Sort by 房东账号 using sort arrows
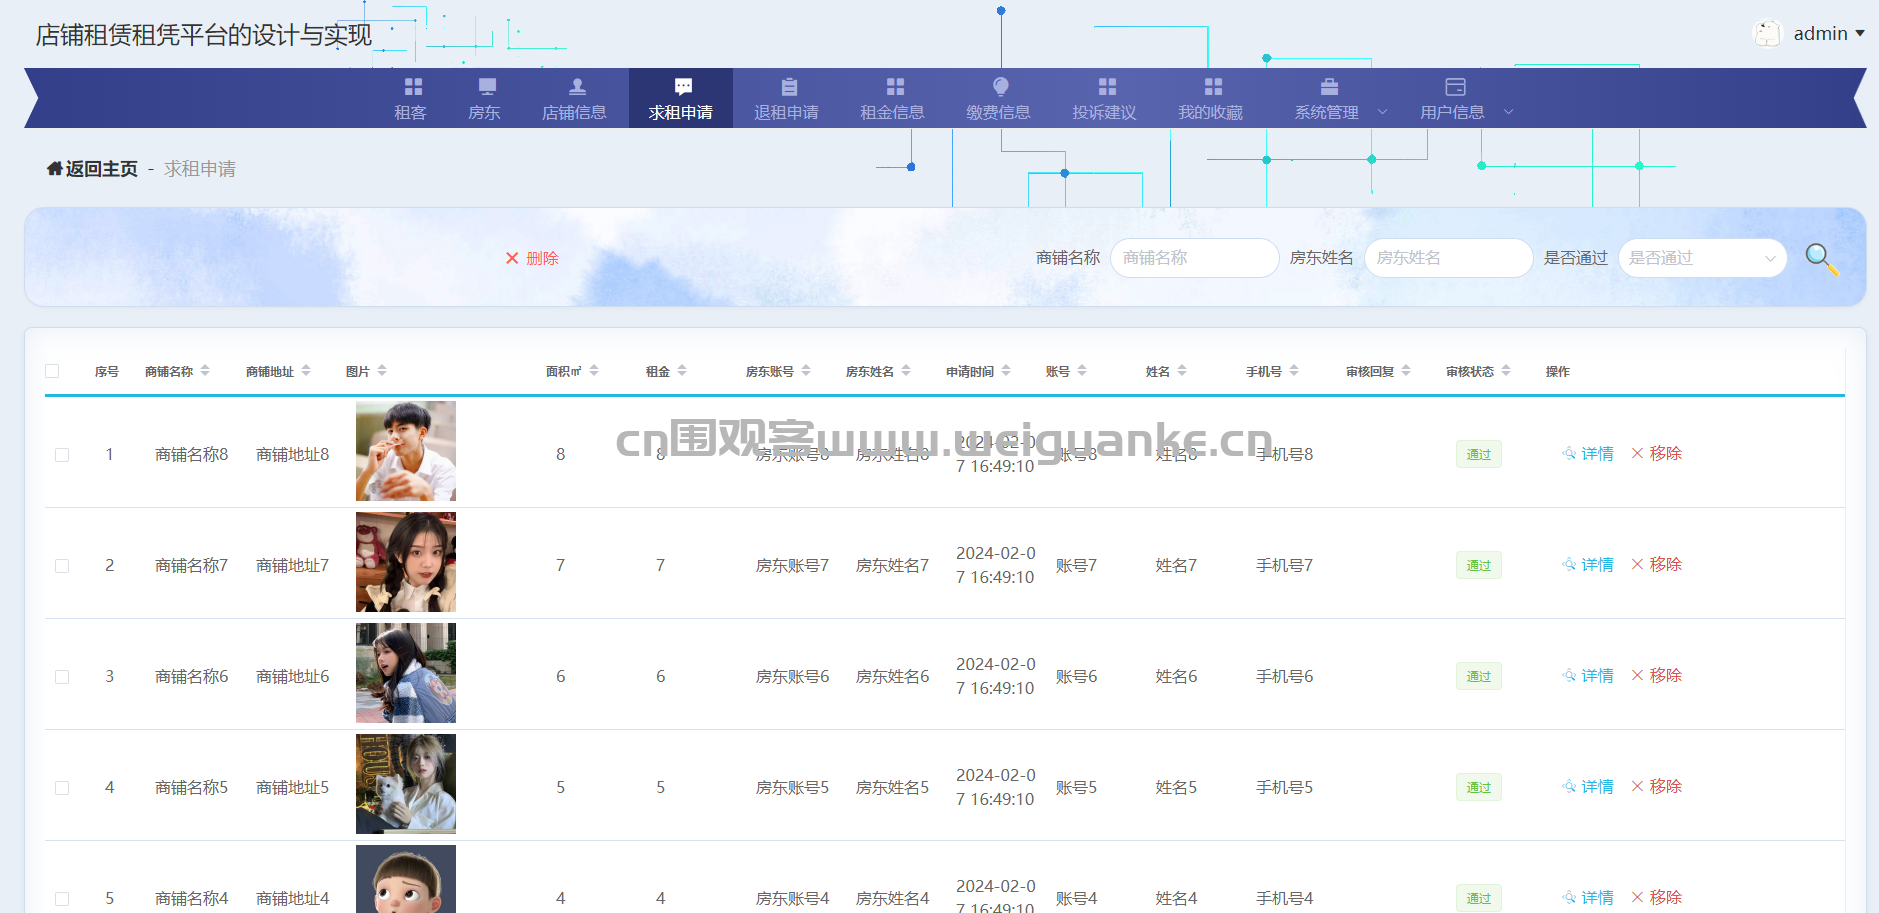Image resolution: width=1879 pixels, height=913 pixels. tap(806, 371)
